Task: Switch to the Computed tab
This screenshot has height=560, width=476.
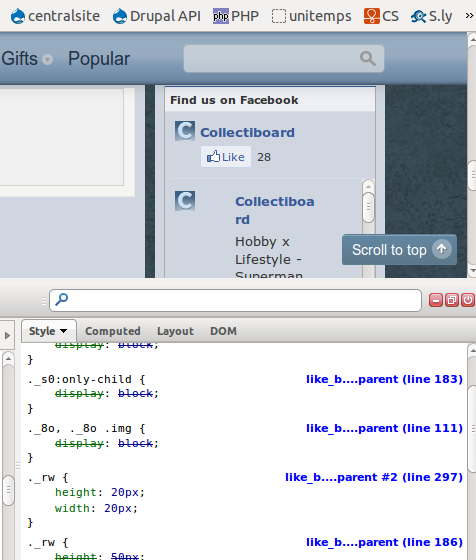Action: pyautogui.click(x=112, y=331)
